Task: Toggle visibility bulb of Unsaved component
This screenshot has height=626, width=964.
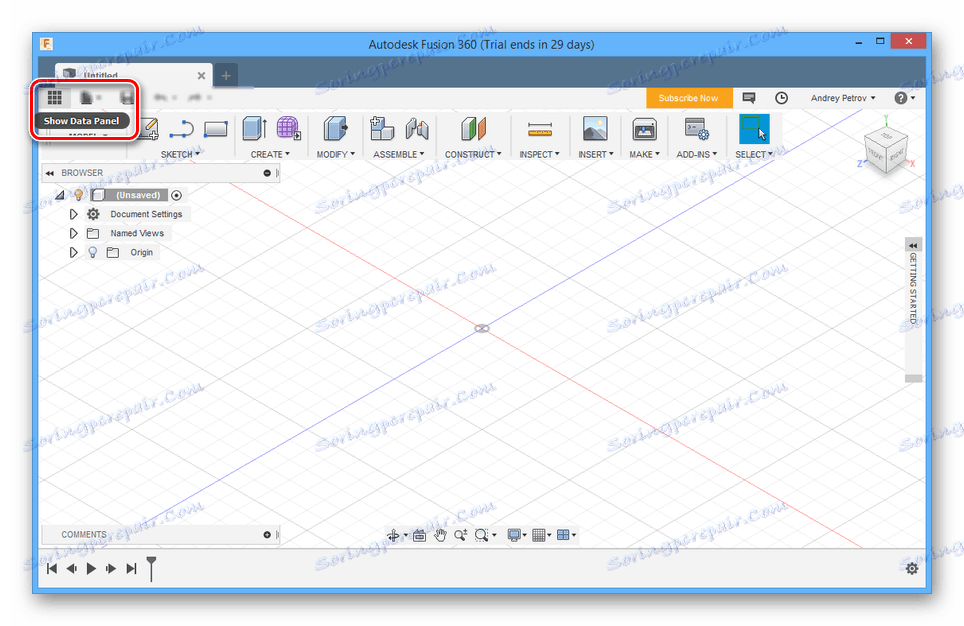Action: pyautogui.click(x=79, y=195)
